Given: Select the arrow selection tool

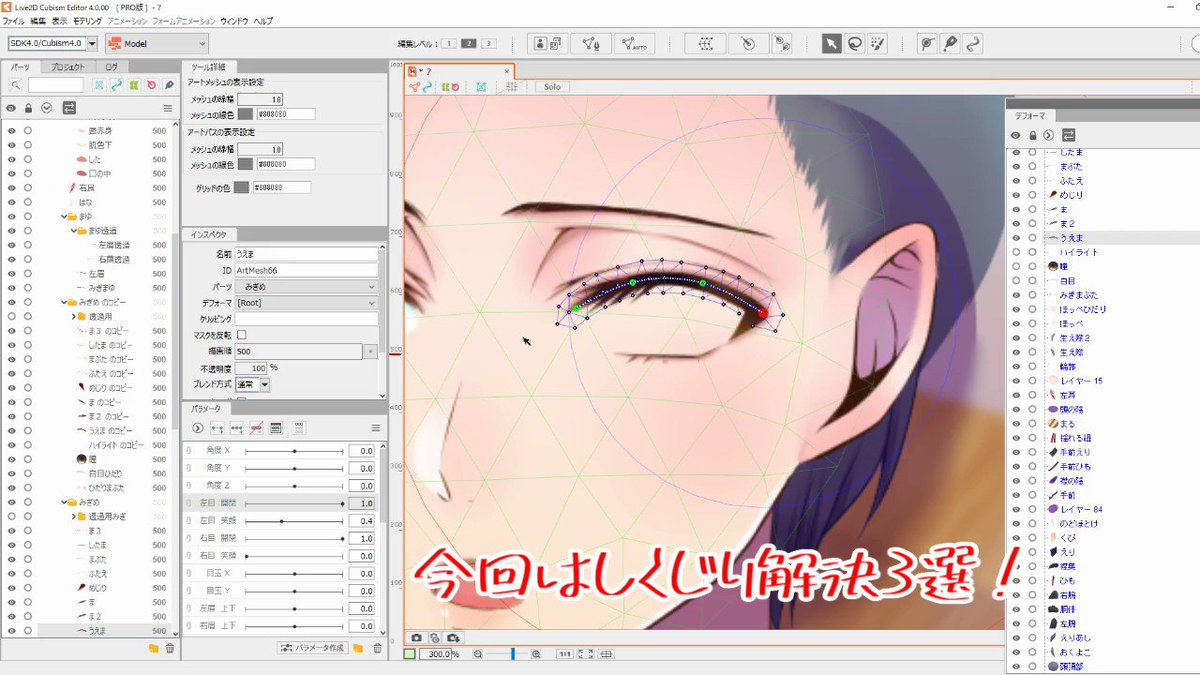Looking at the screenshot, I should (x=831, y=44).
